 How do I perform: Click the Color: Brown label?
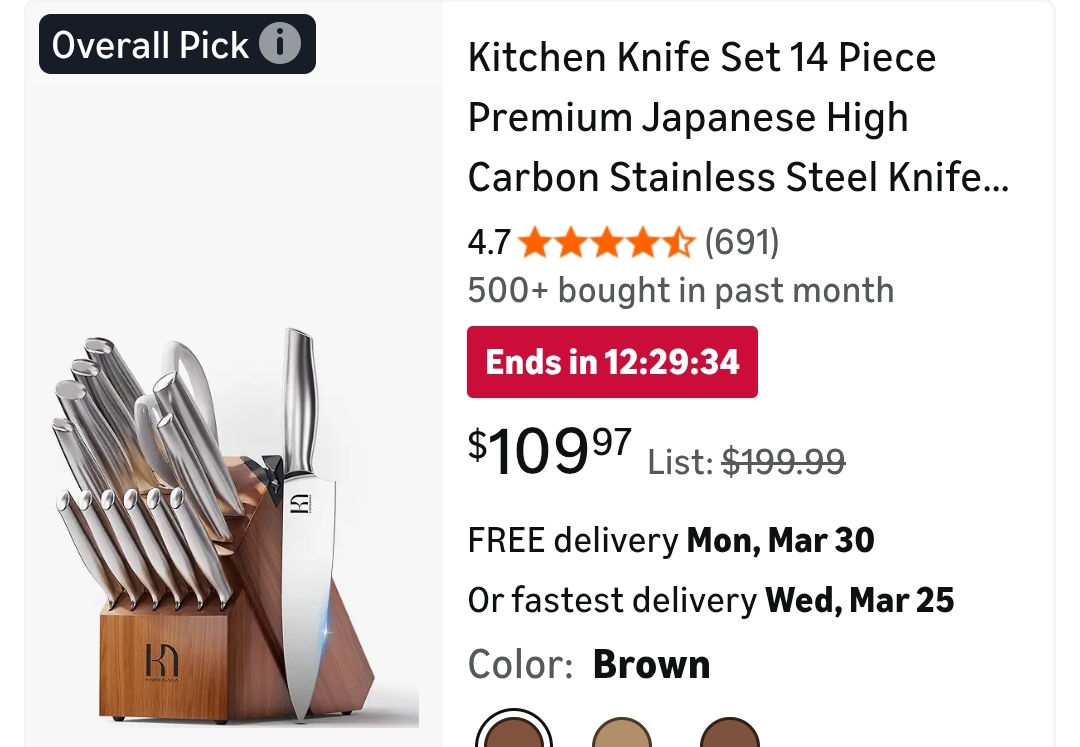589,665
